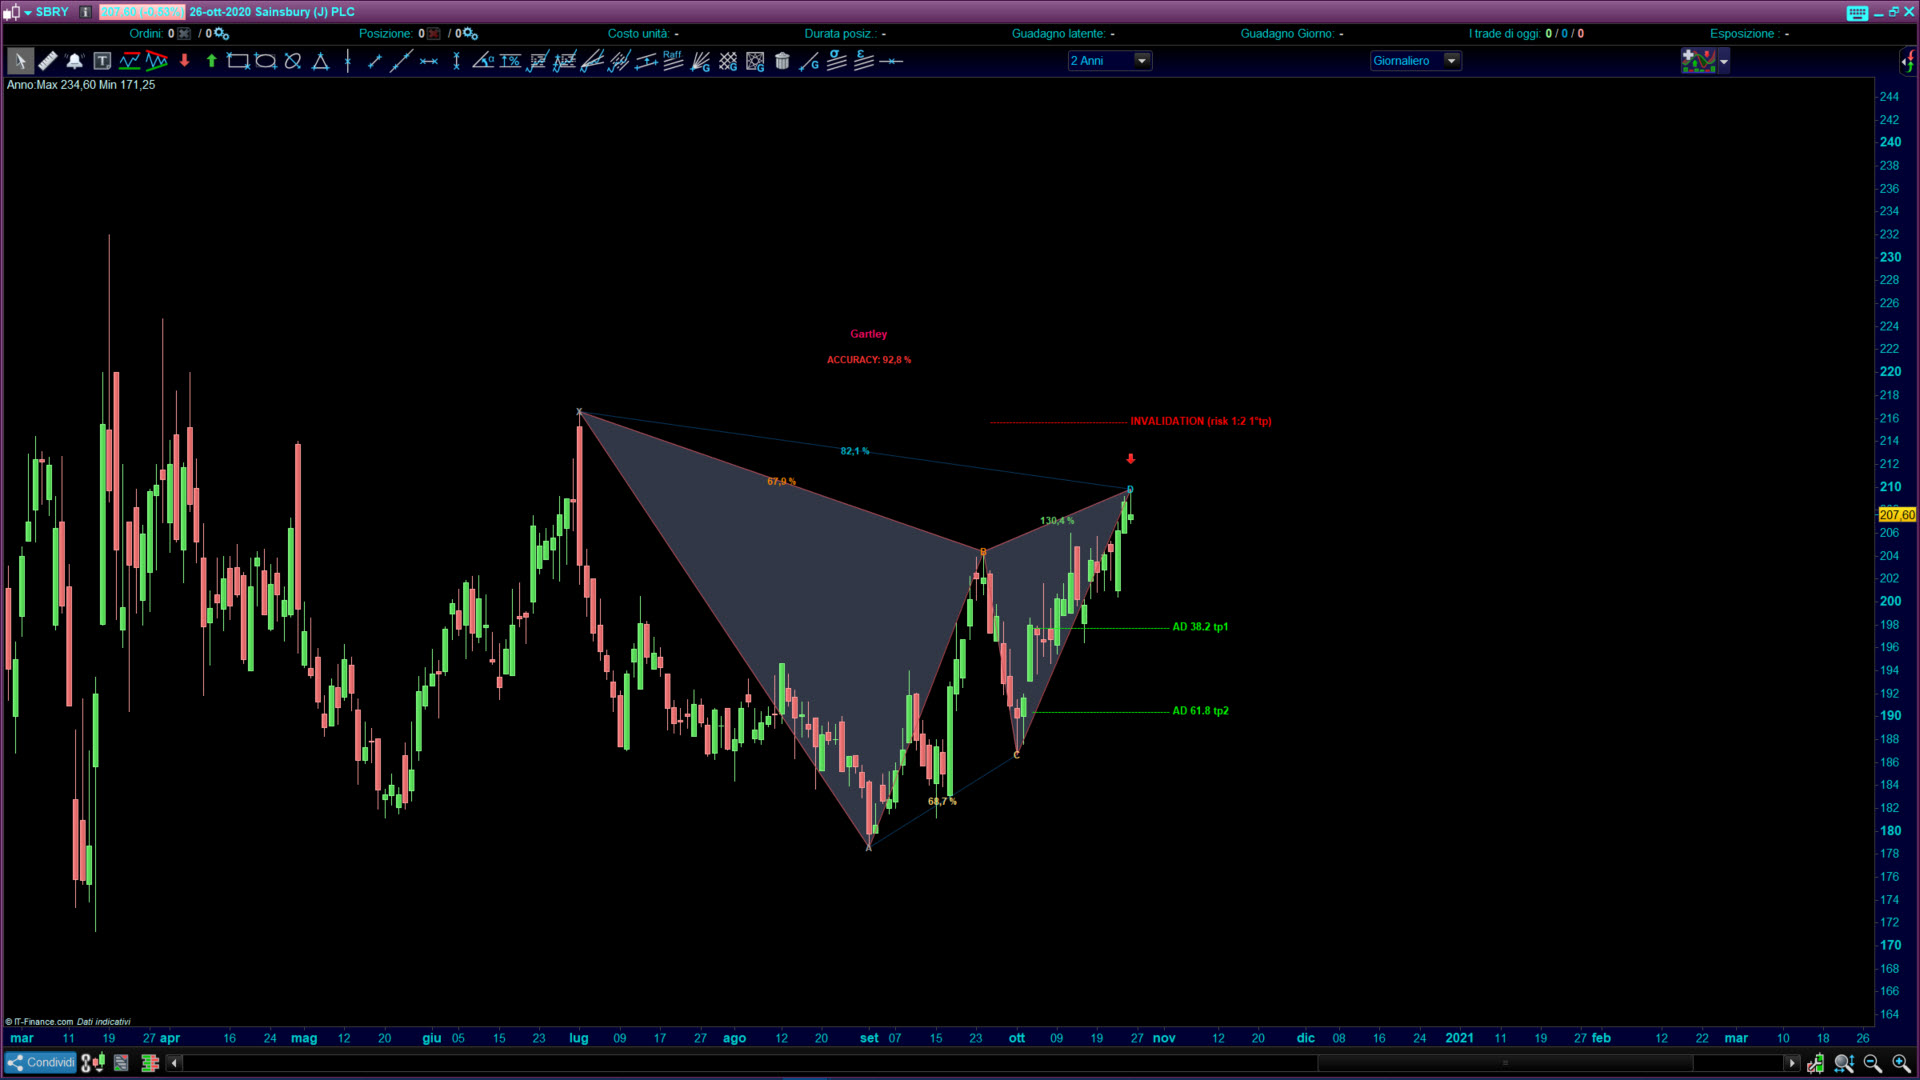Select the arrow cursor tool
This screenshot has height=1080, width=1920.
(19, 61)
